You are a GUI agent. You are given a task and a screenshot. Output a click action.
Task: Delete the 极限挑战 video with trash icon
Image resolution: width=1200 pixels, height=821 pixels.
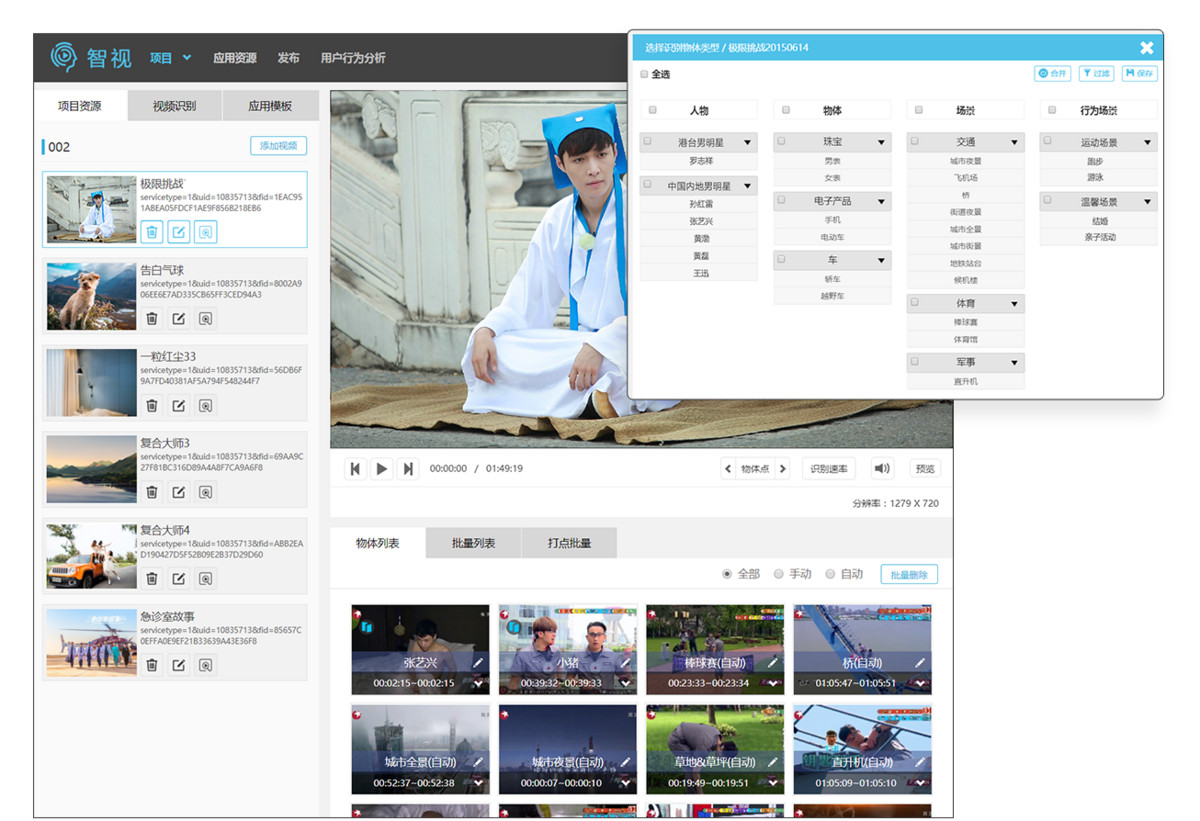152,232
